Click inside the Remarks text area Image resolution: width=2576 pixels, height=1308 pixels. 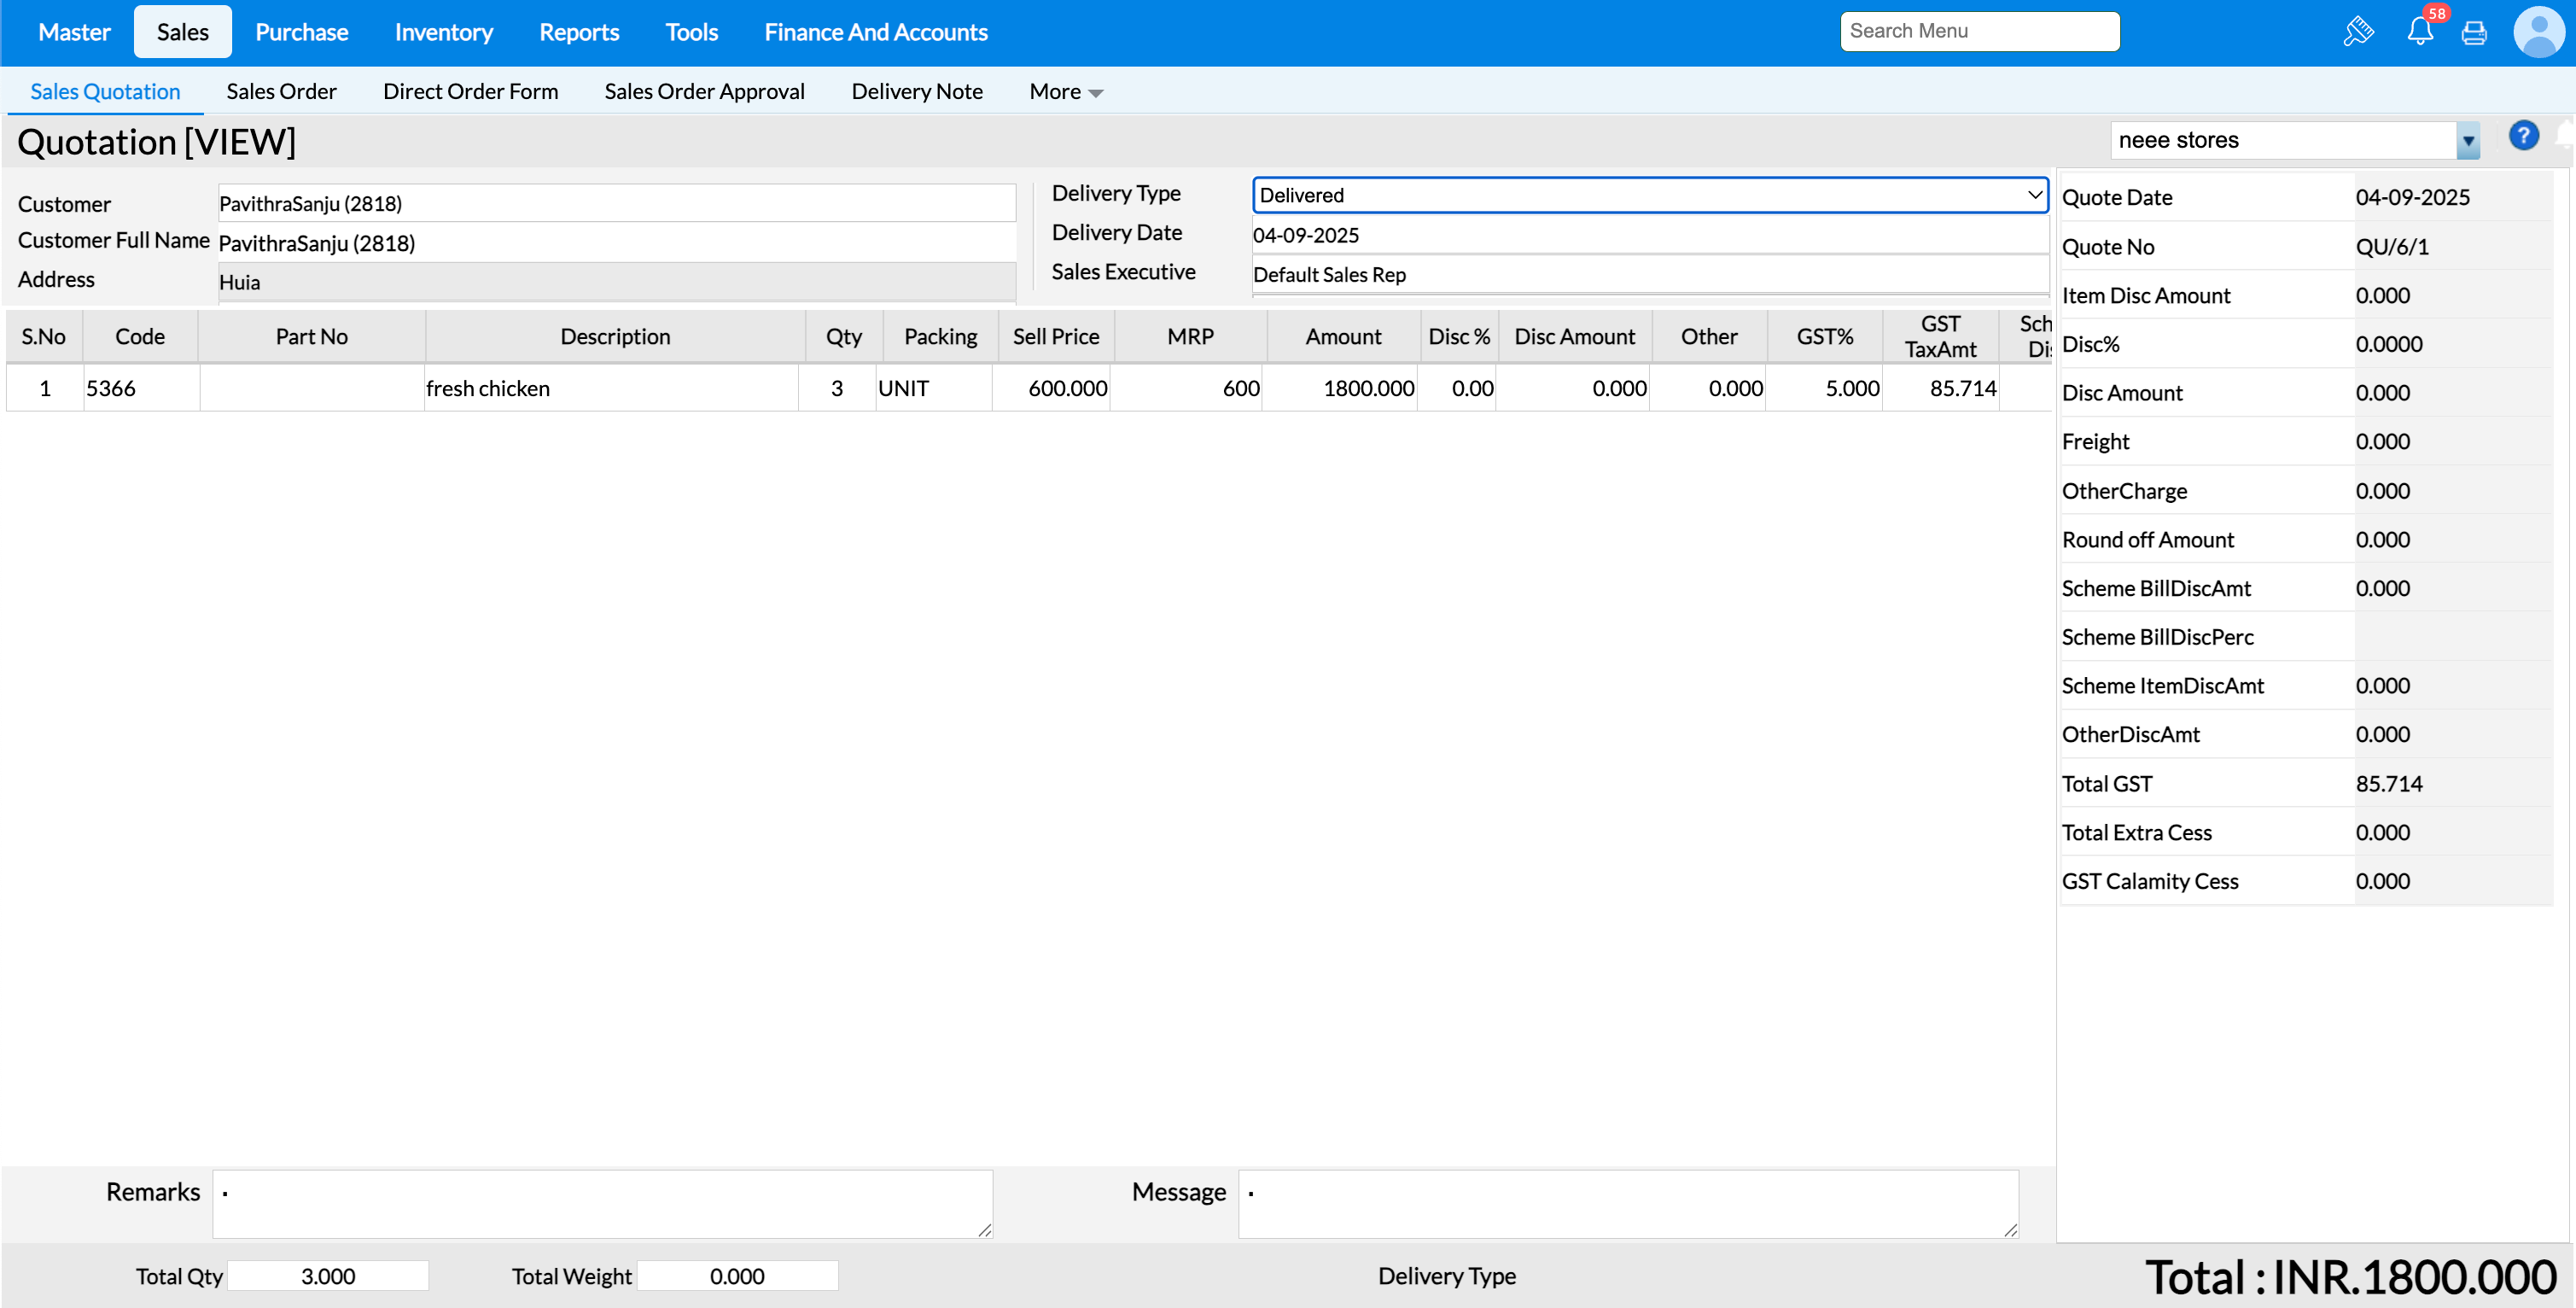coord(602,1203)
